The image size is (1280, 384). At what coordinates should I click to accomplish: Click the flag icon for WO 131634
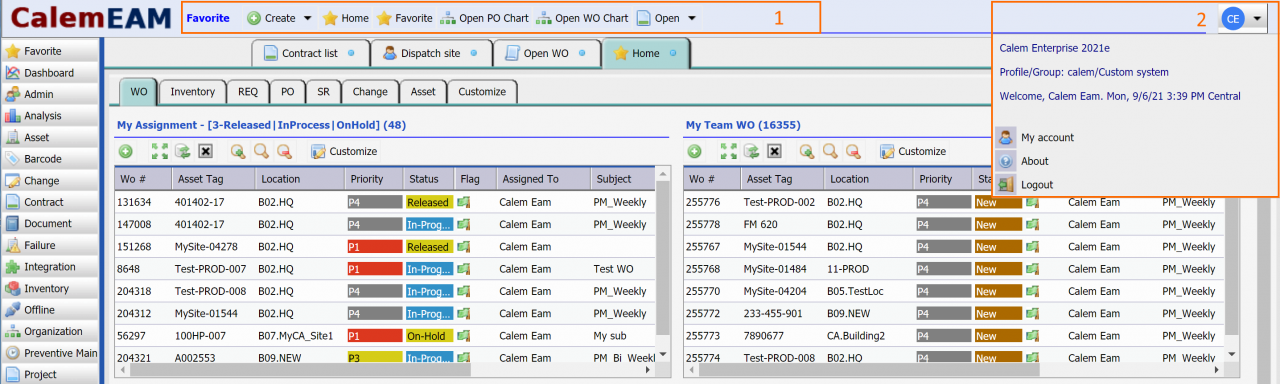(464, 201)
